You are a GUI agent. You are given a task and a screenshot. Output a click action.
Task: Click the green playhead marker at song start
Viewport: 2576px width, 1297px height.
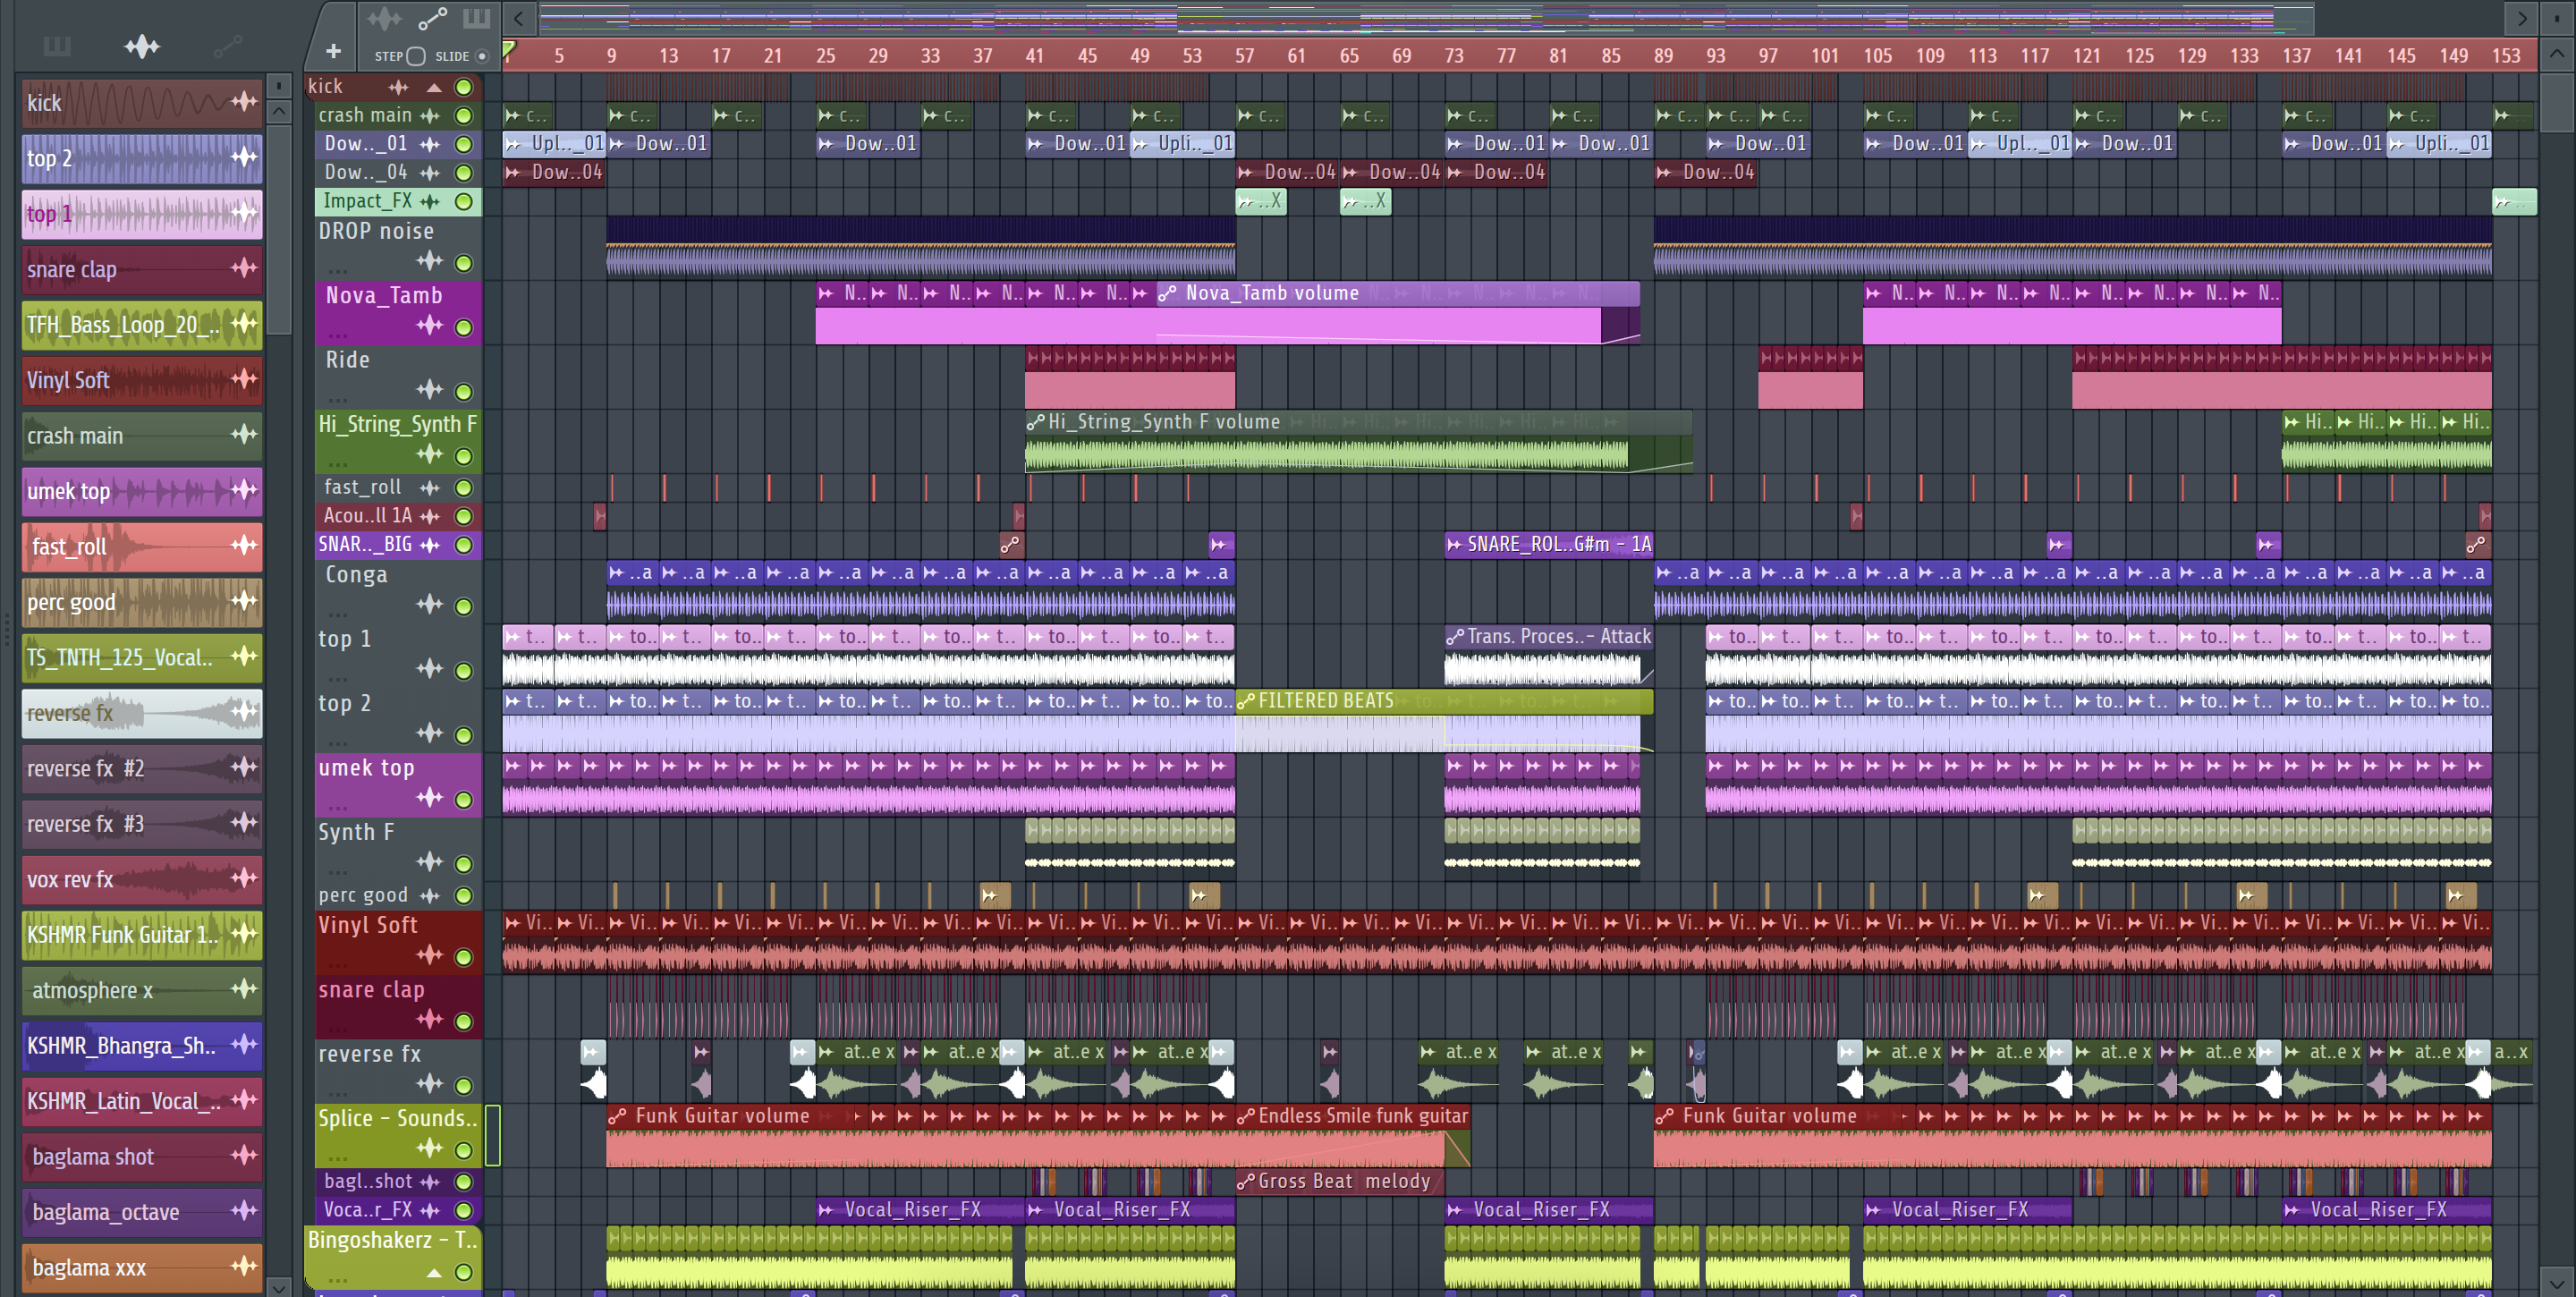pos(509,48)
